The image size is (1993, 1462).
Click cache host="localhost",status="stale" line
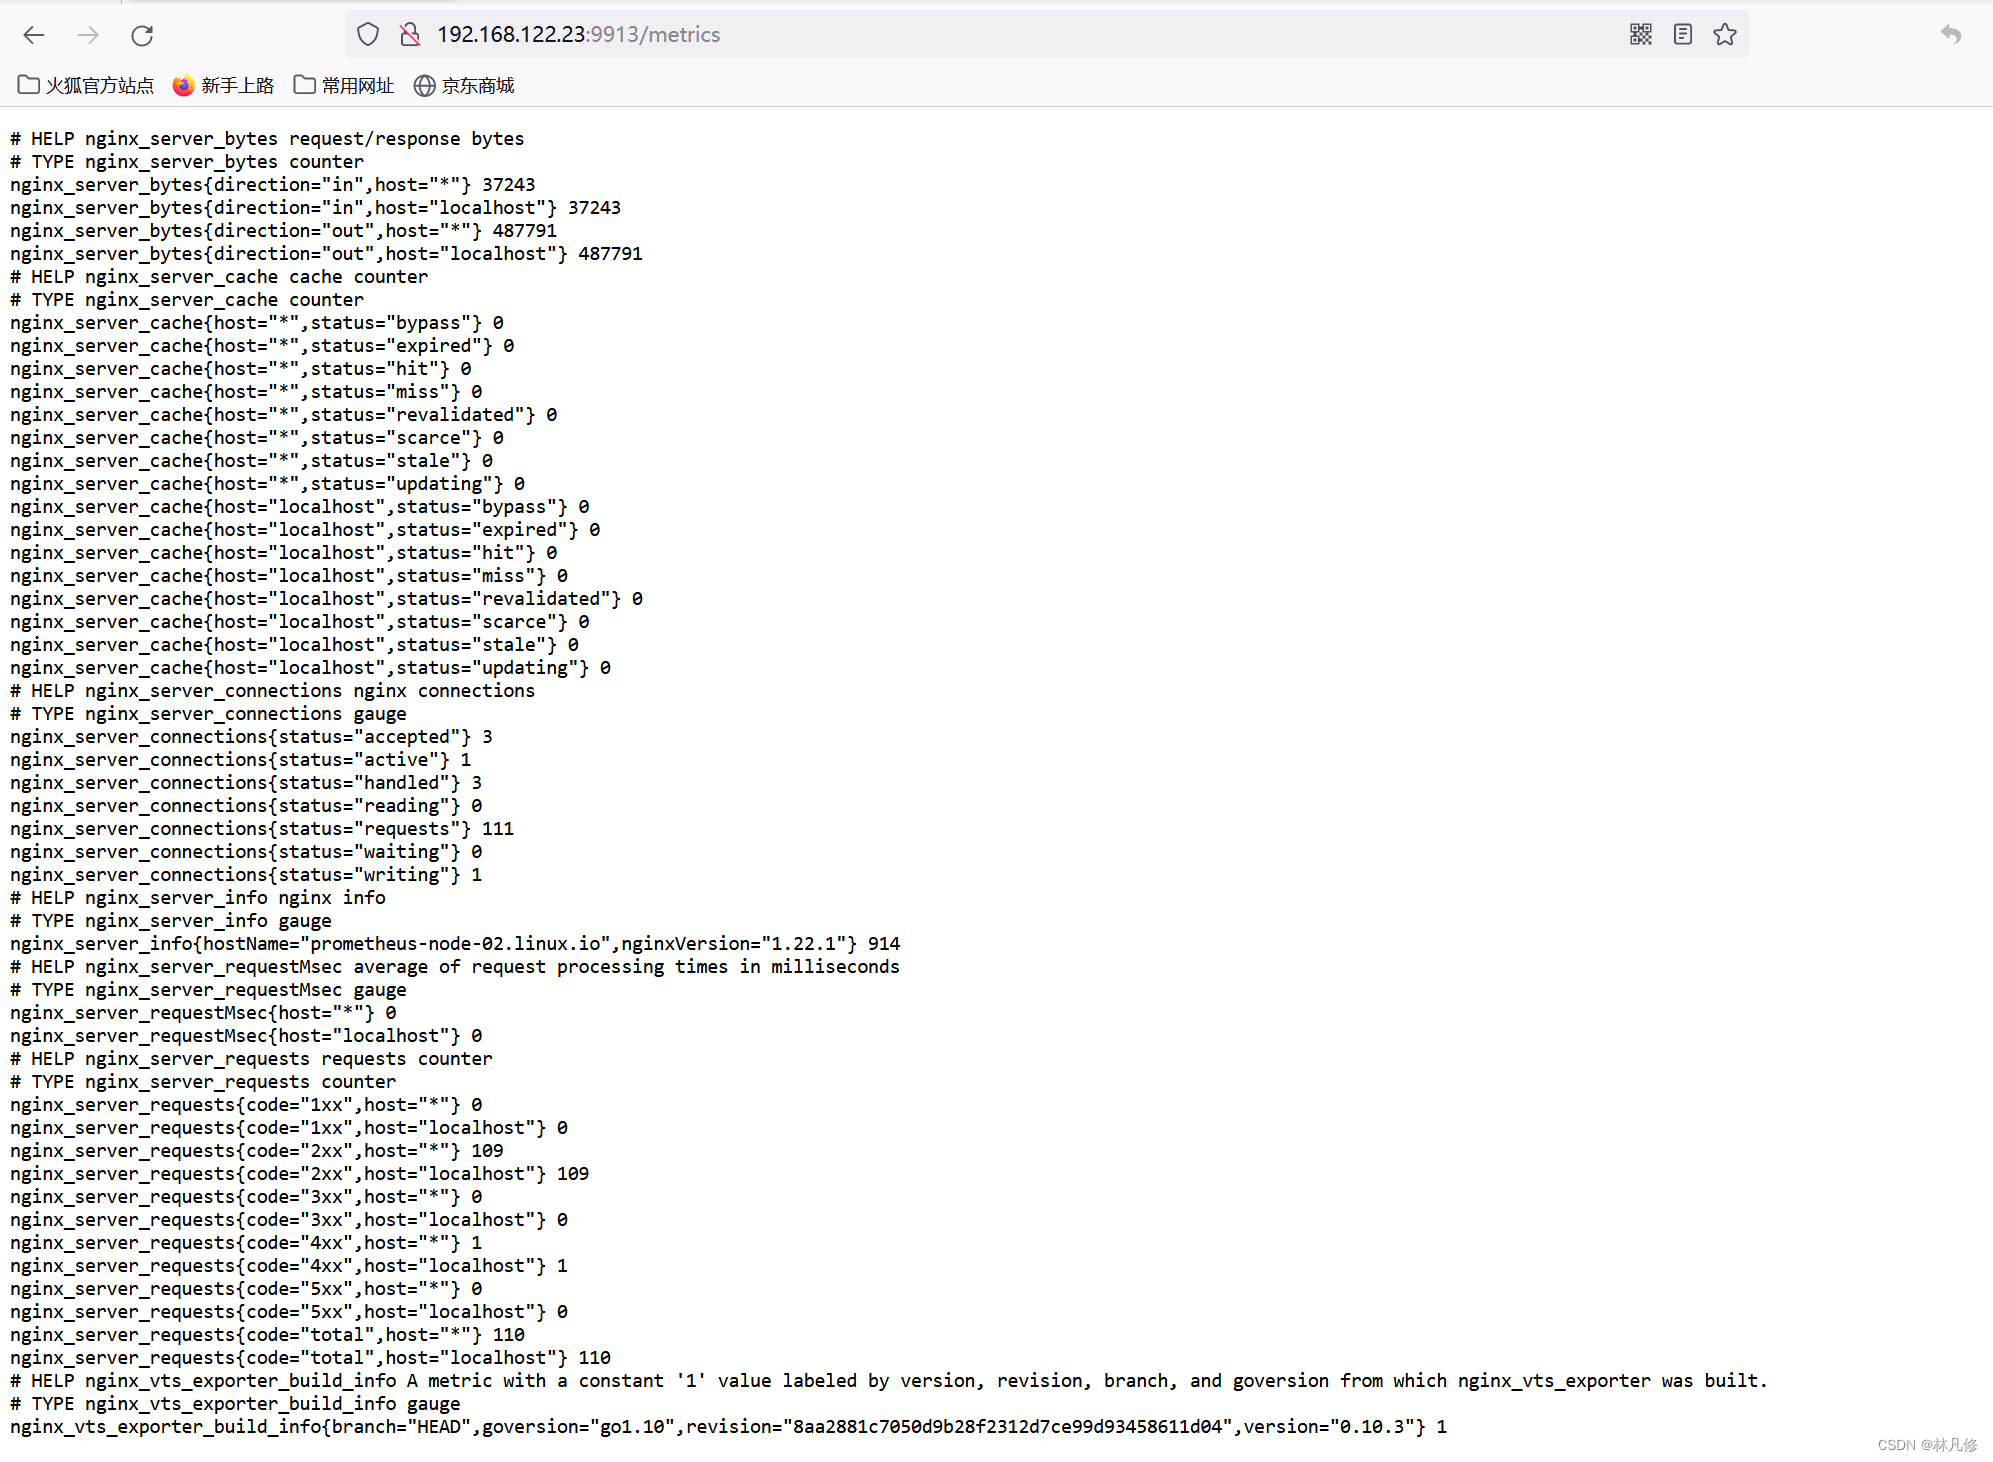294,645
